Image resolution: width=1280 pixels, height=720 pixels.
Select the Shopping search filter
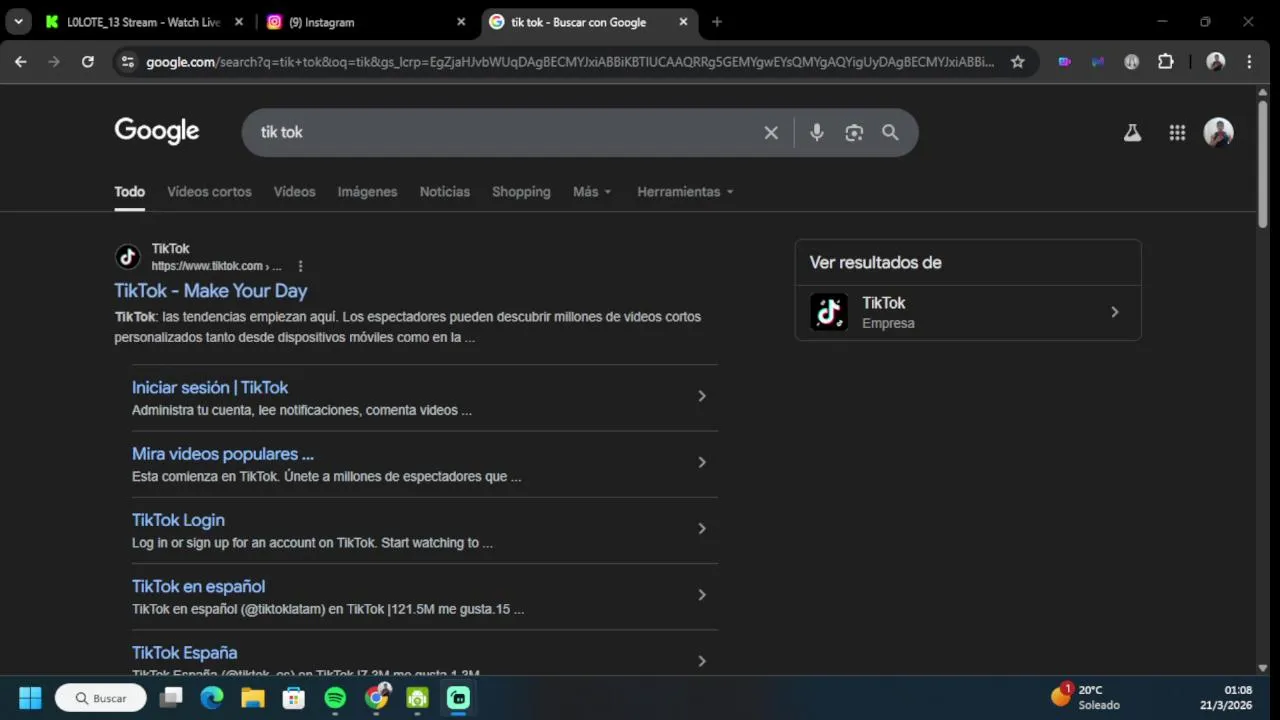tap(521, 192)
